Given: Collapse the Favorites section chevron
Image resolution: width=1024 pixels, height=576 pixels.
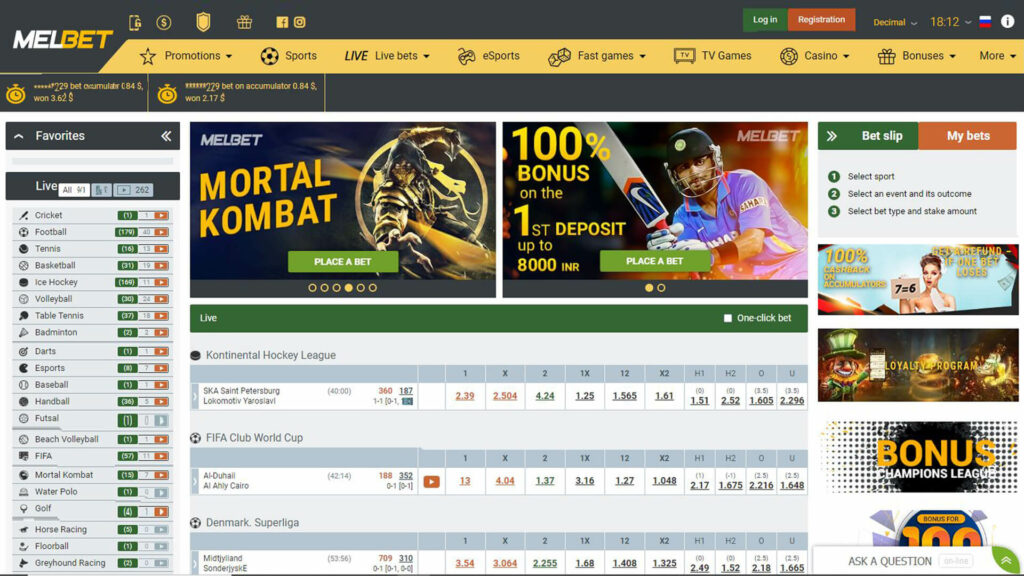Looking at the screenshot, I should click(19, 136).
